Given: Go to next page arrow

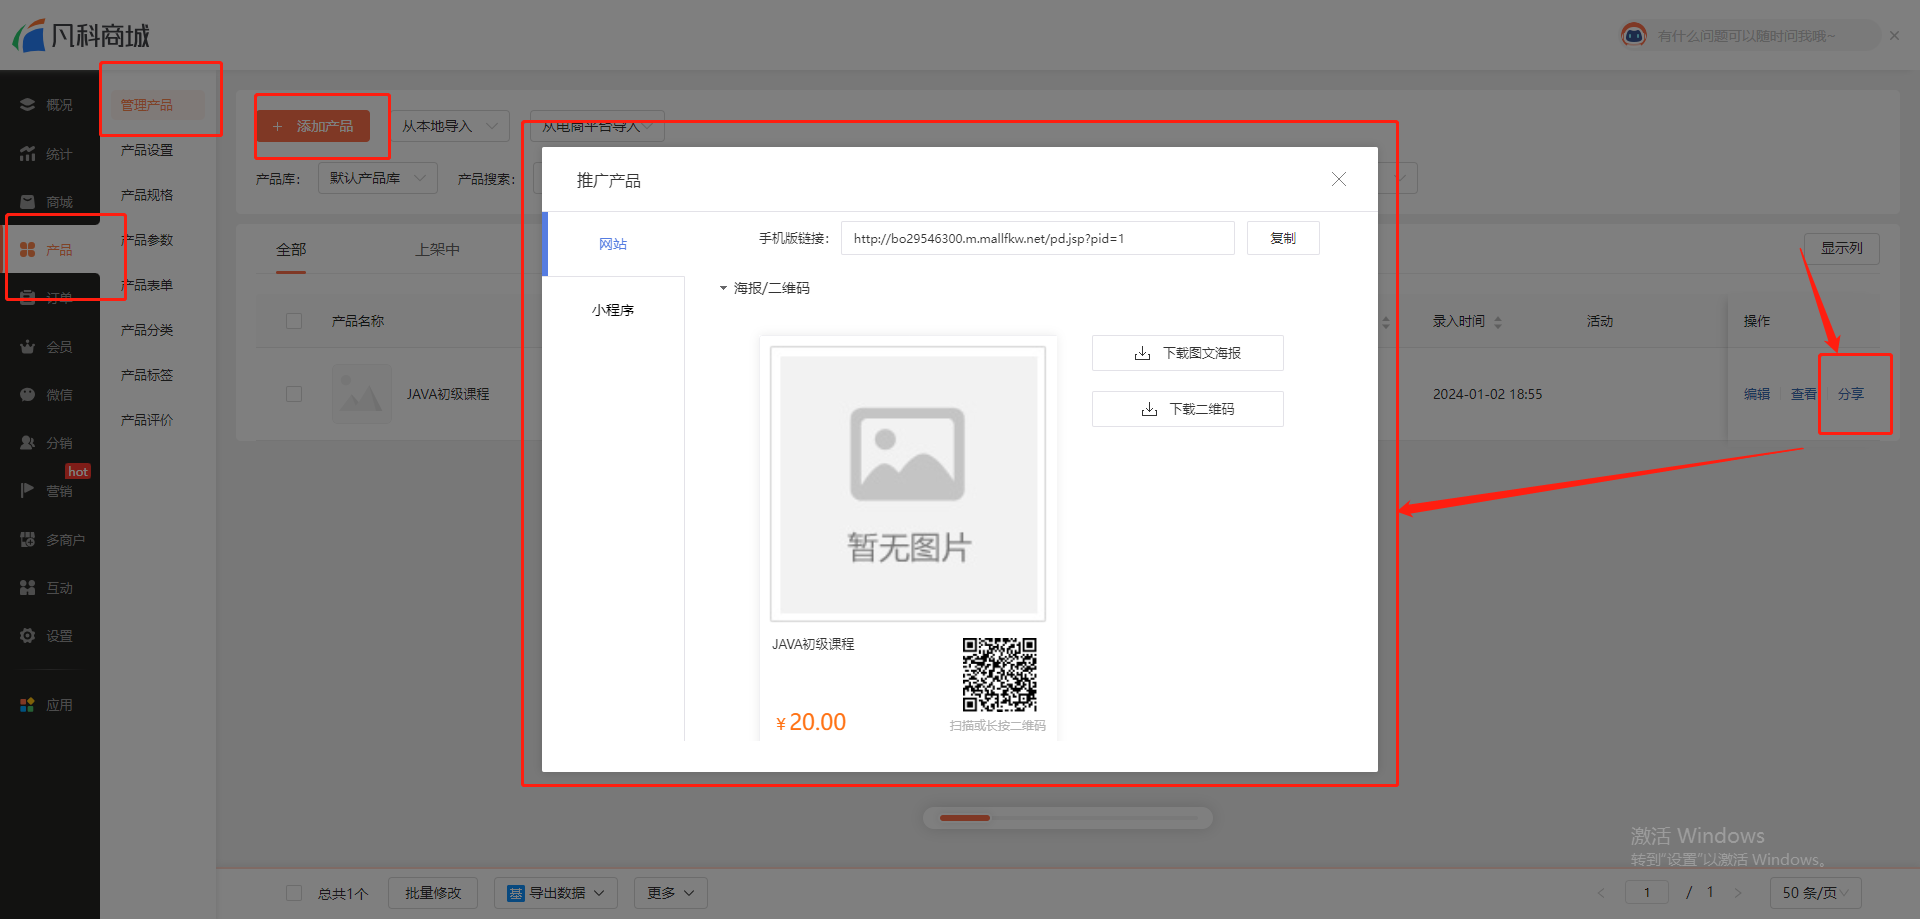Looking at the screenshot, I should (1738, 893).
